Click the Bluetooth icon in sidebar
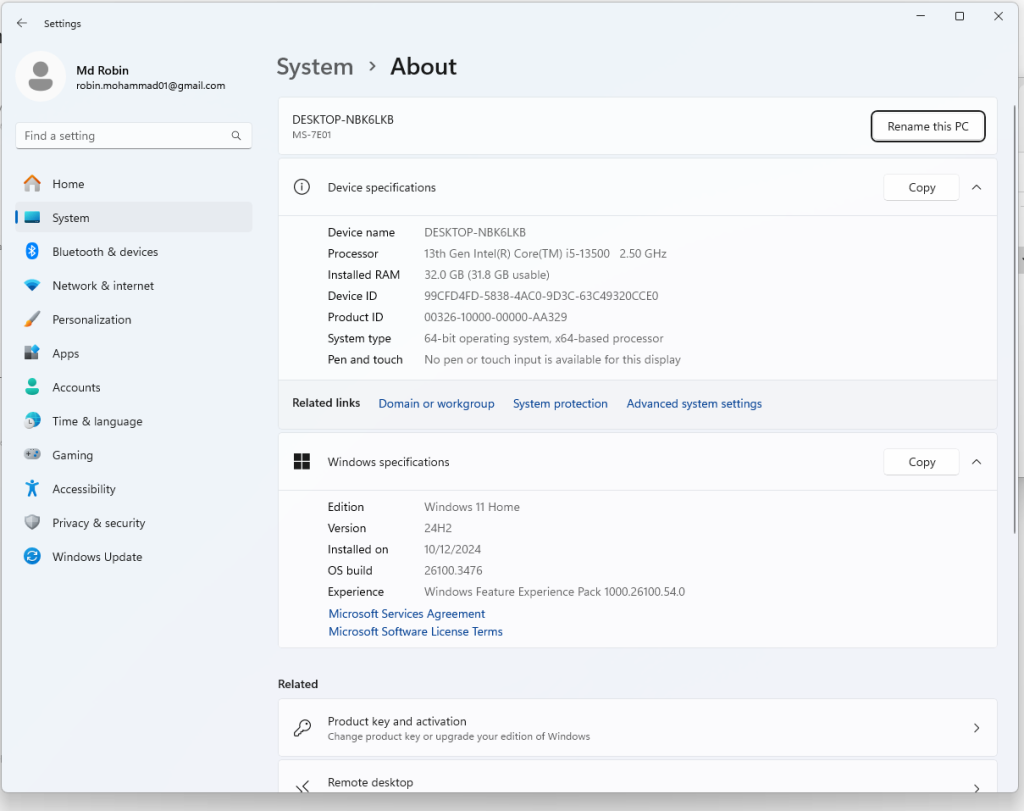1024x811 pixels. click(32, 251)
